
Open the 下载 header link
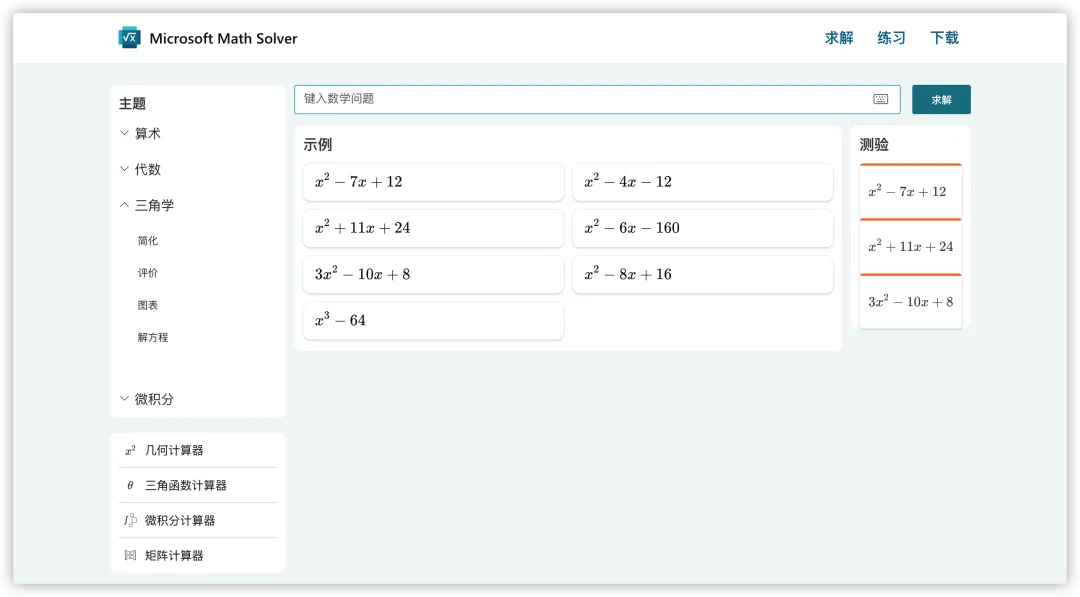click(944, 38)
